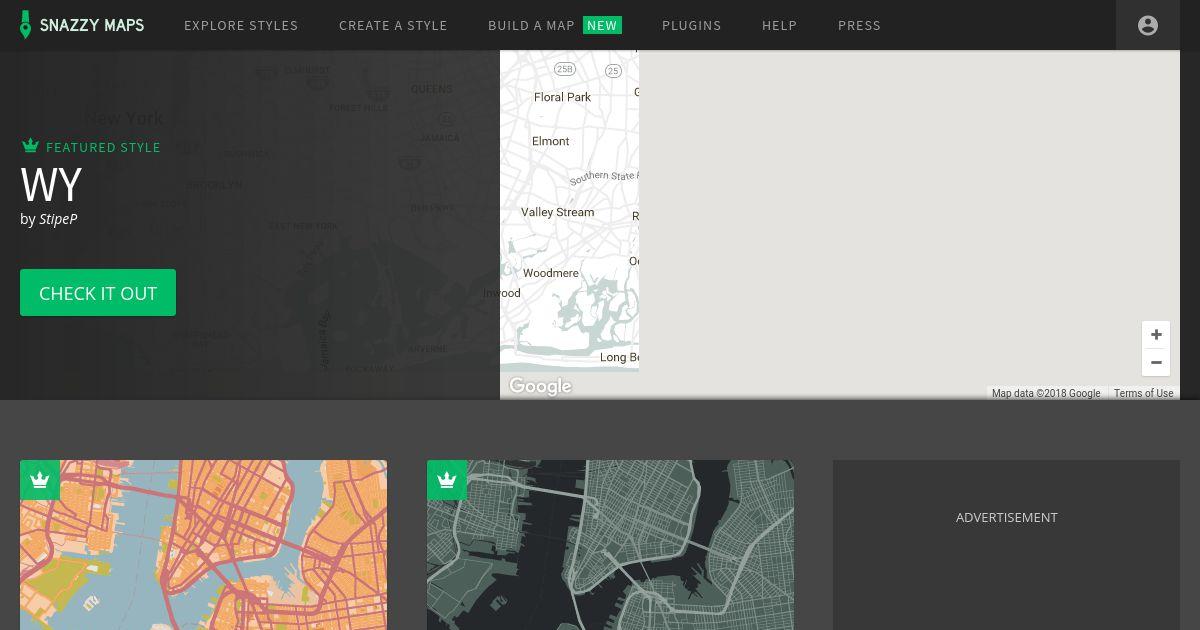
Task: Click the Google logo on the map
Action: coord(540,386)
